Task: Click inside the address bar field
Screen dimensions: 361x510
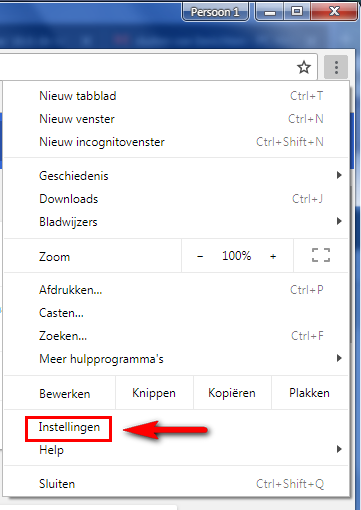Action: [147, 67]
